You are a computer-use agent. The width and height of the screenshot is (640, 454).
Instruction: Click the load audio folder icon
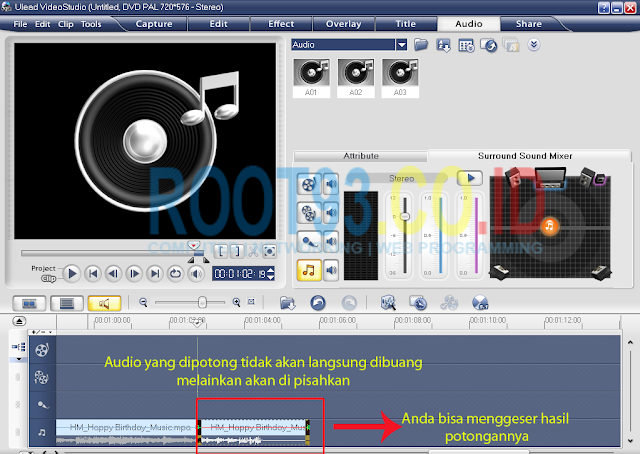(421, 45)
